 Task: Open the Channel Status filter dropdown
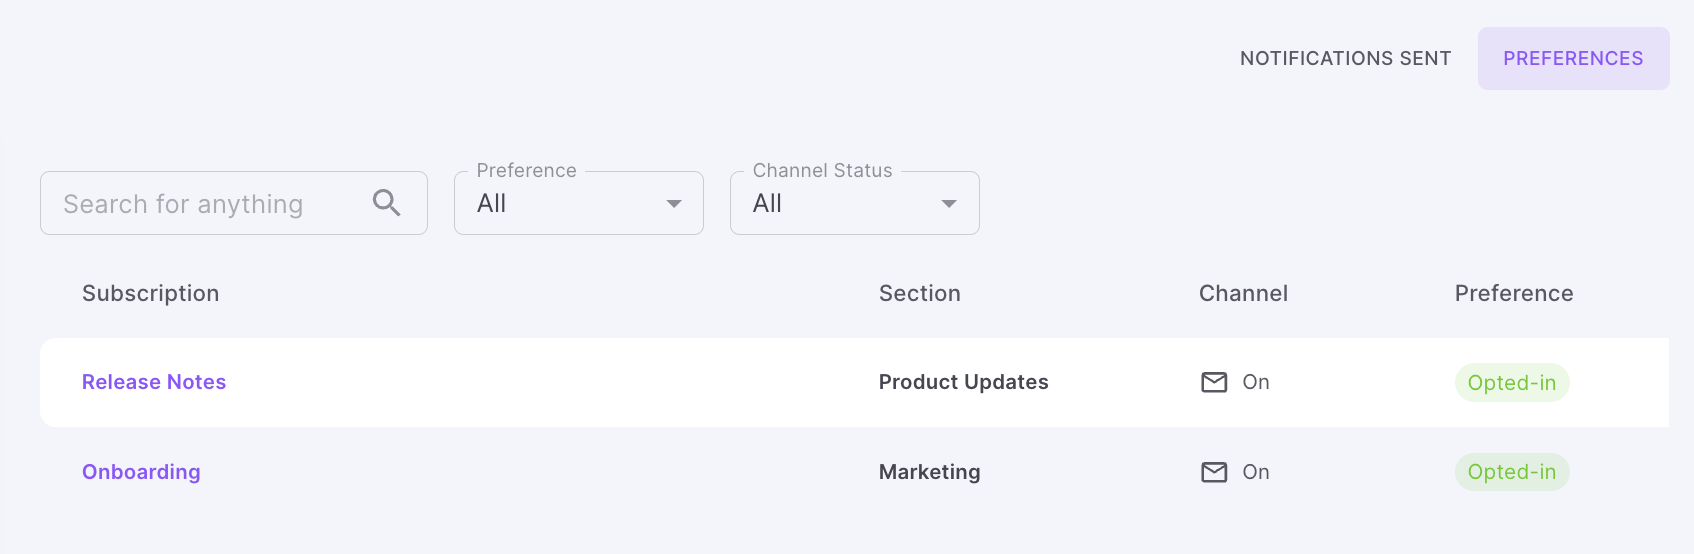pos(840,203)
